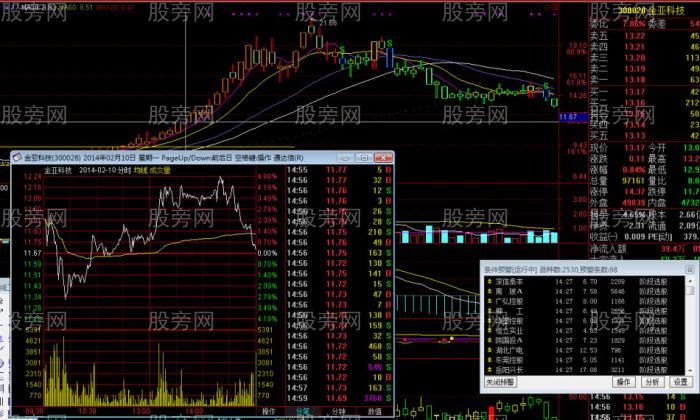Click the 阶段选股 label in the 岳阳兴长 row
Image resolution: width=700 pixels, height=420 pixels.
tap(653, 370)
